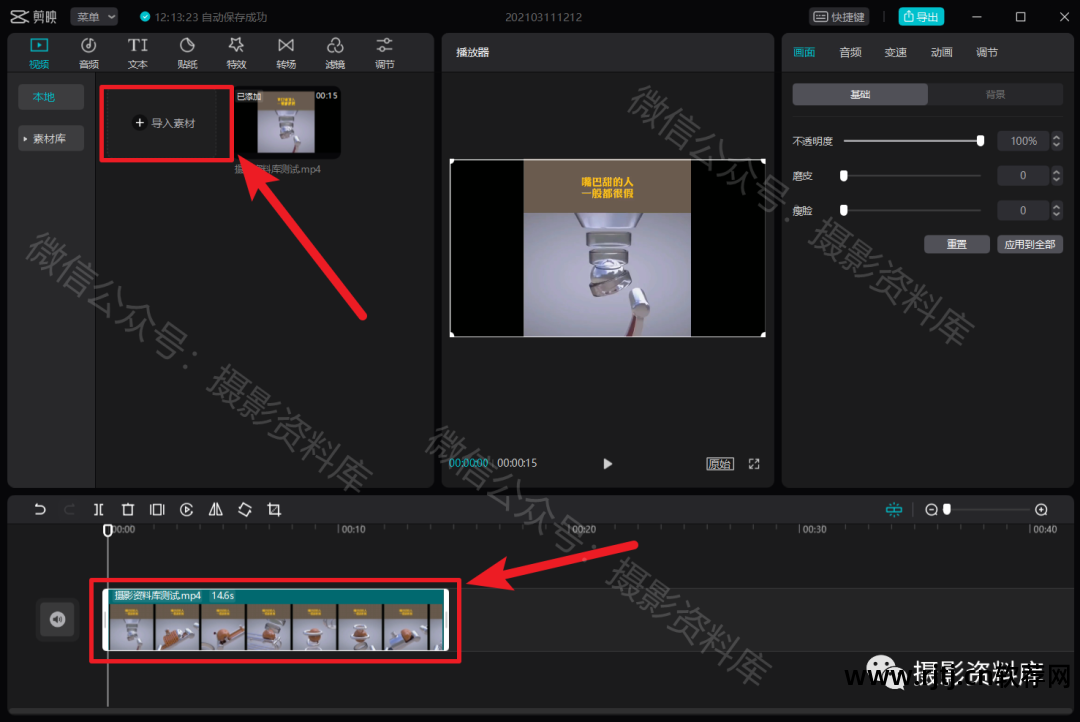The image size is (1080, 722).
Task: Click the undo arrow in timeline toolbar
Action: [x=40, y=510]
